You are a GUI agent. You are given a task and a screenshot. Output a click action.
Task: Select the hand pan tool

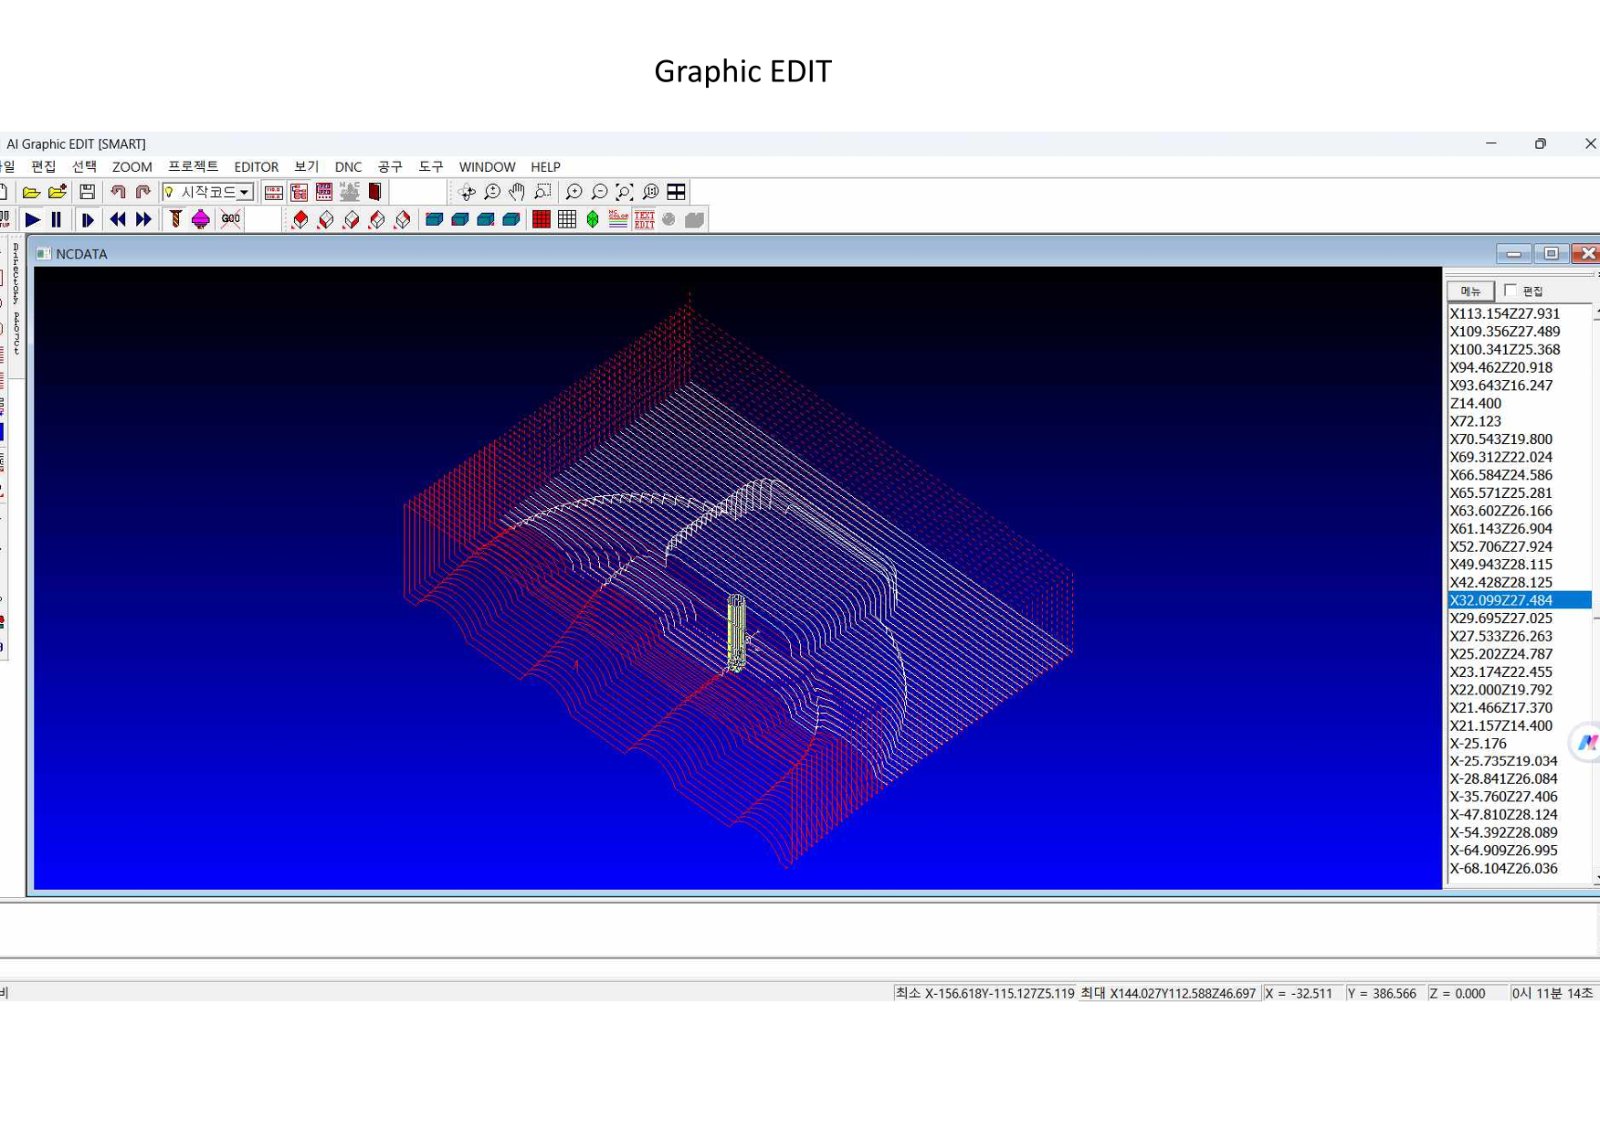click(516, 192)
